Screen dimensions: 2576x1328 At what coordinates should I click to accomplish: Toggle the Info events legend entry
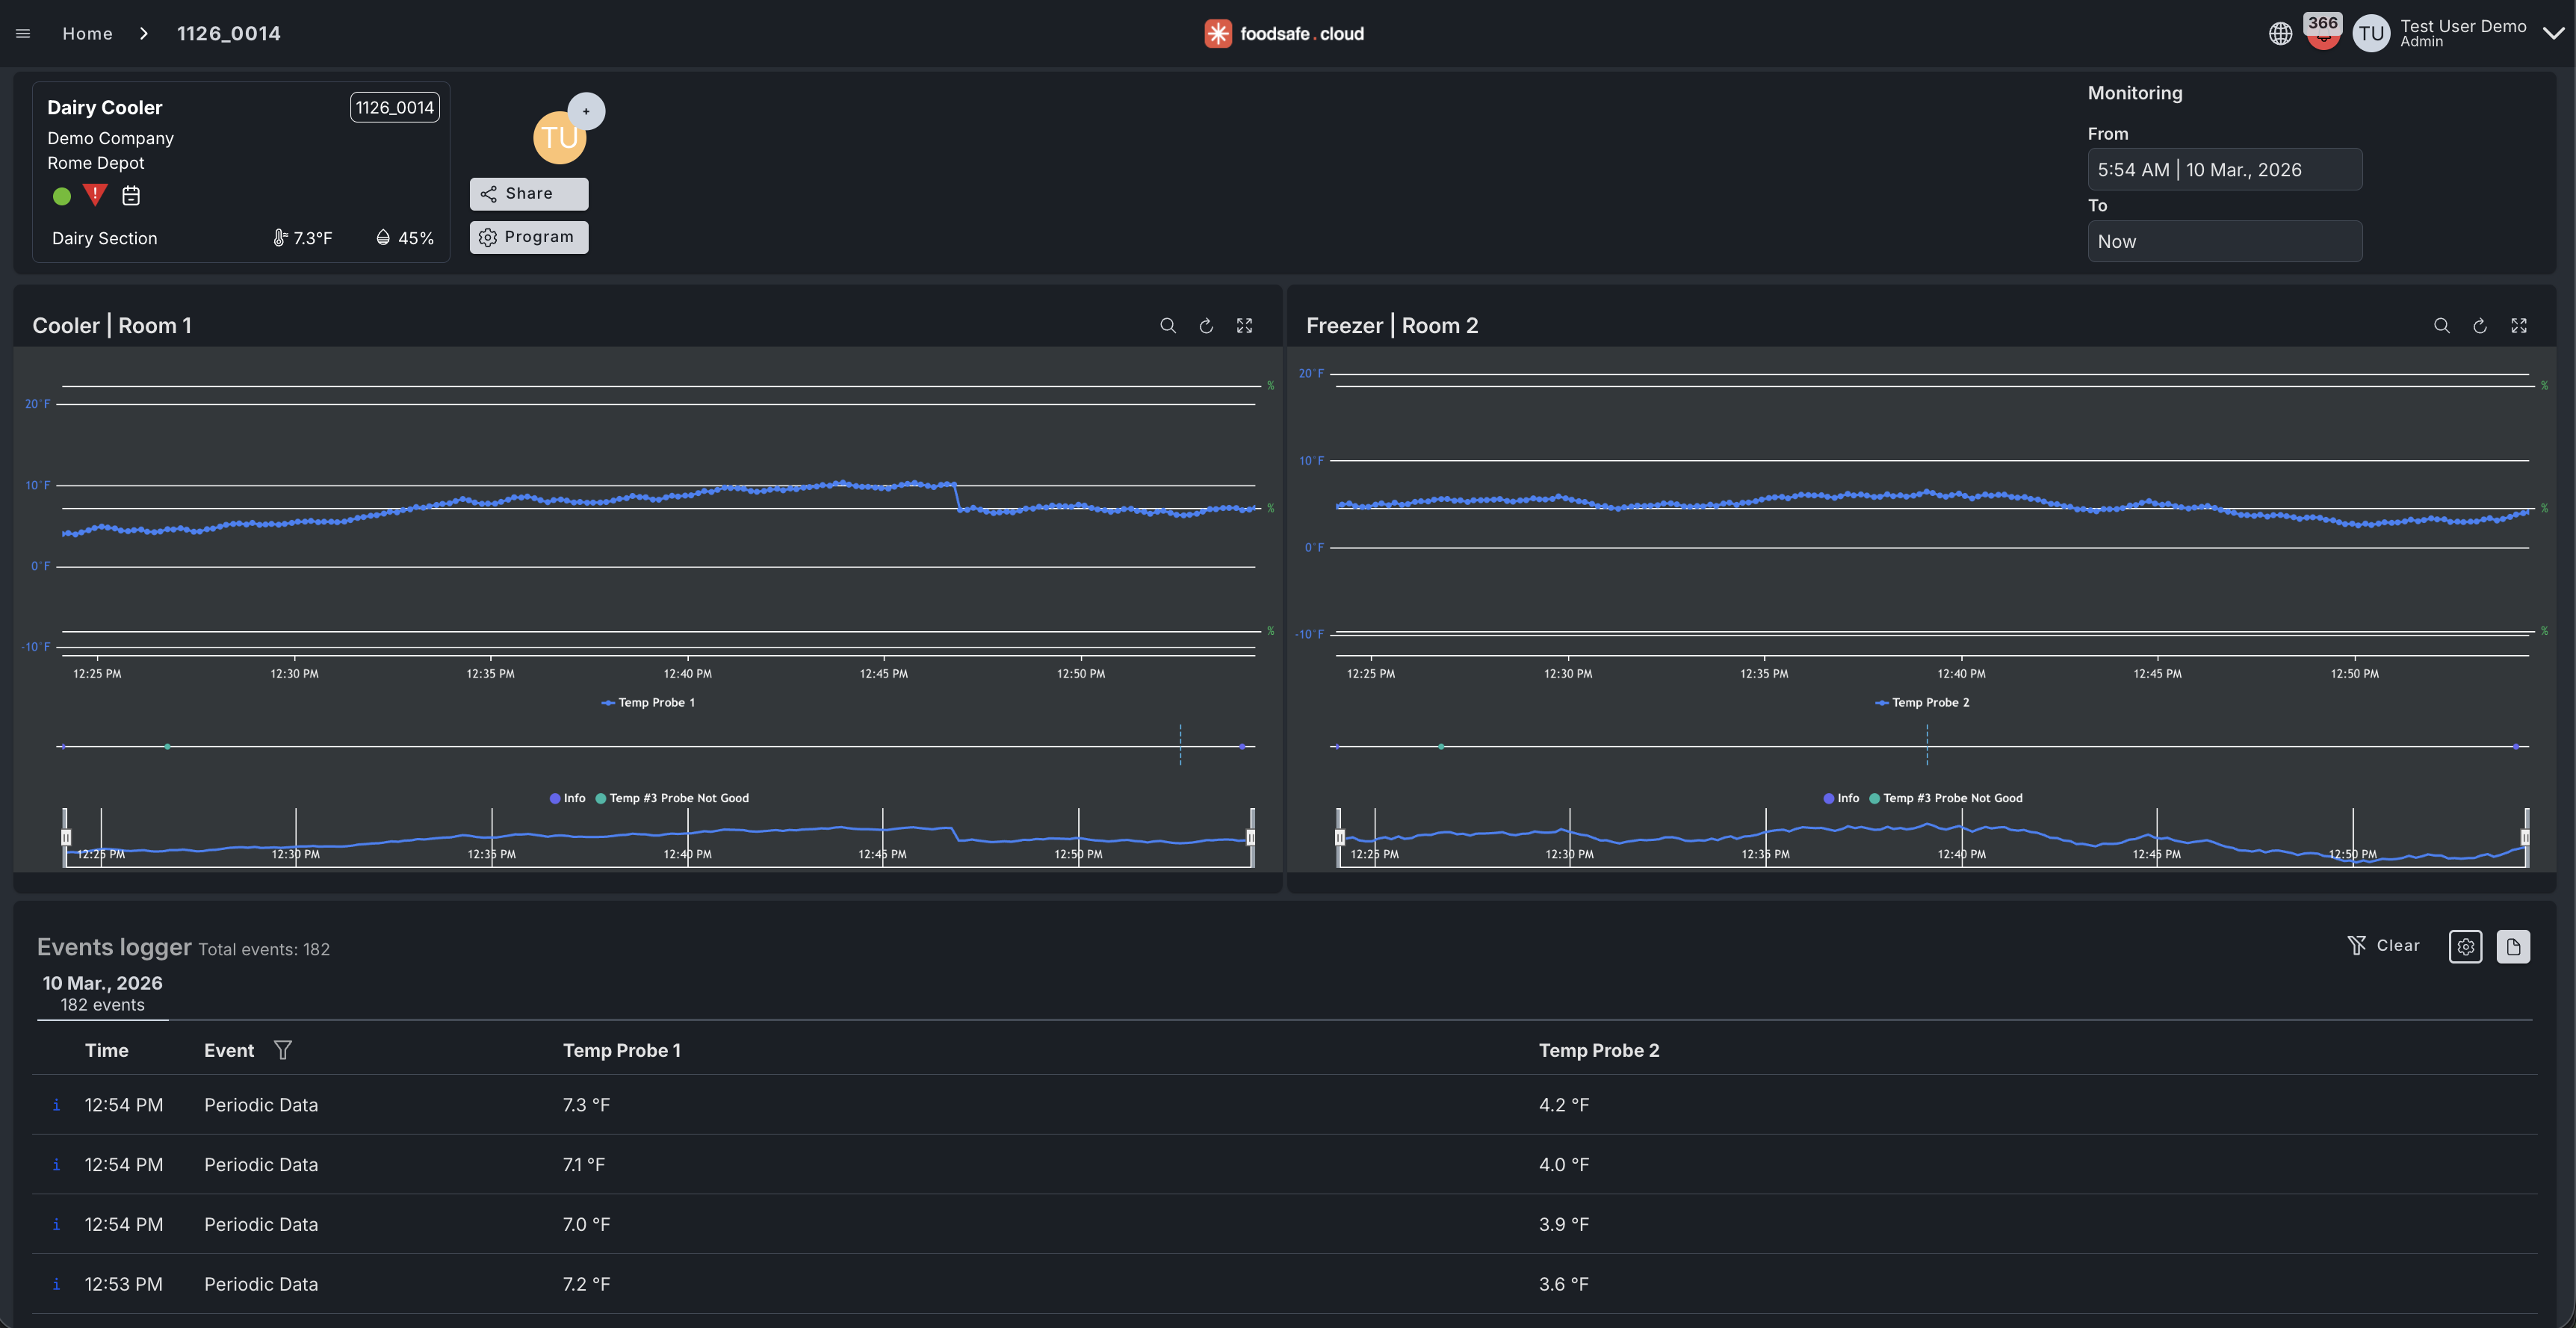568,797
